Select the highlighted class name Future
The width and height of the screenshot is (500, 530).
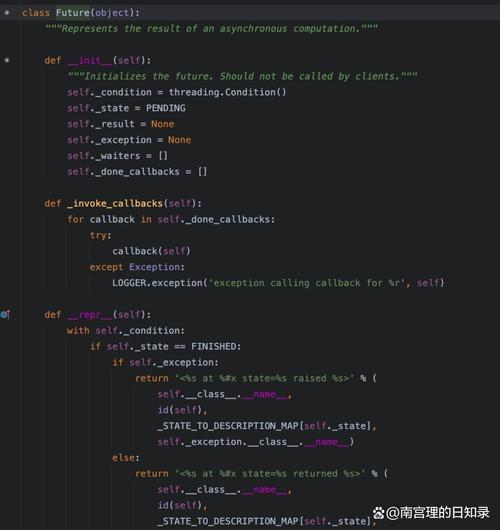(x=73, y=13)
